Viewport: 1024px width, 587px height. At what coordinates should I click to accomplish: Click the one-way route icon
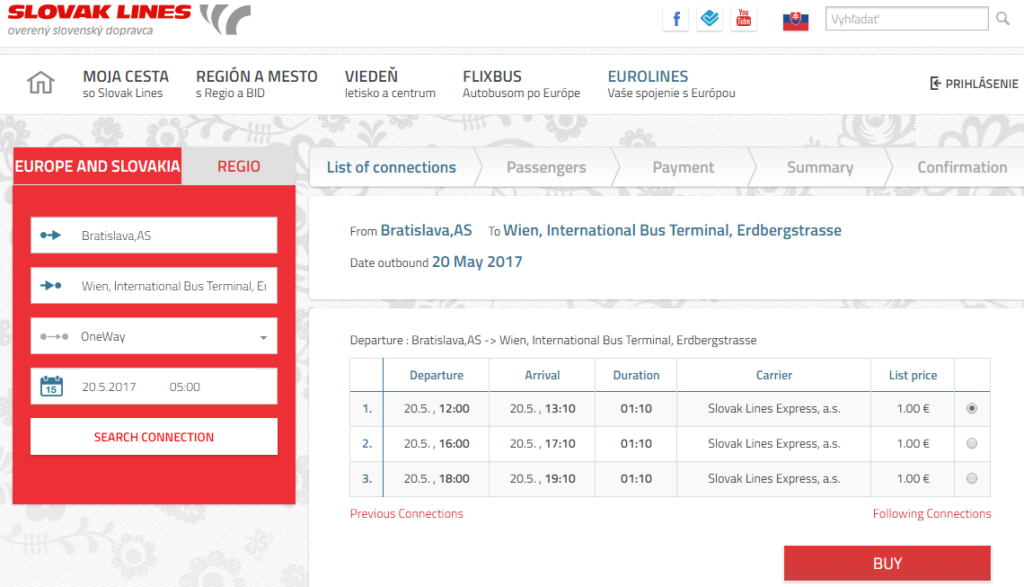54,336
